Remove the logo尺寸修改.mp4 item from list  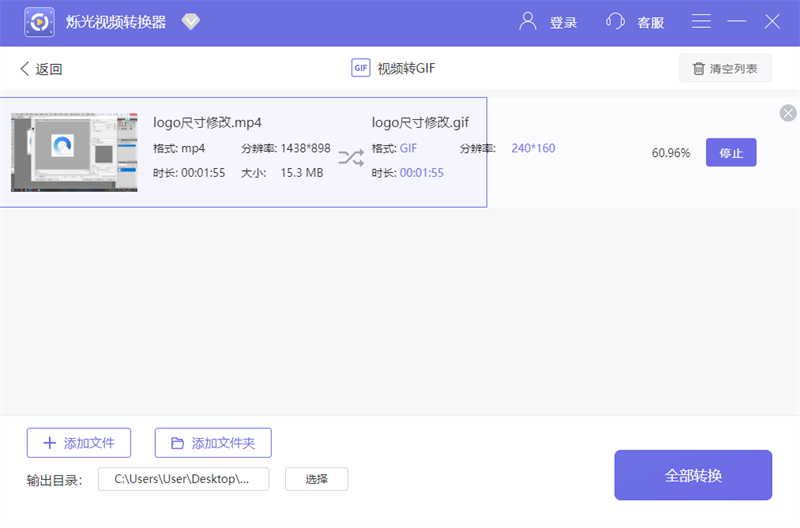tap(788, 113)
